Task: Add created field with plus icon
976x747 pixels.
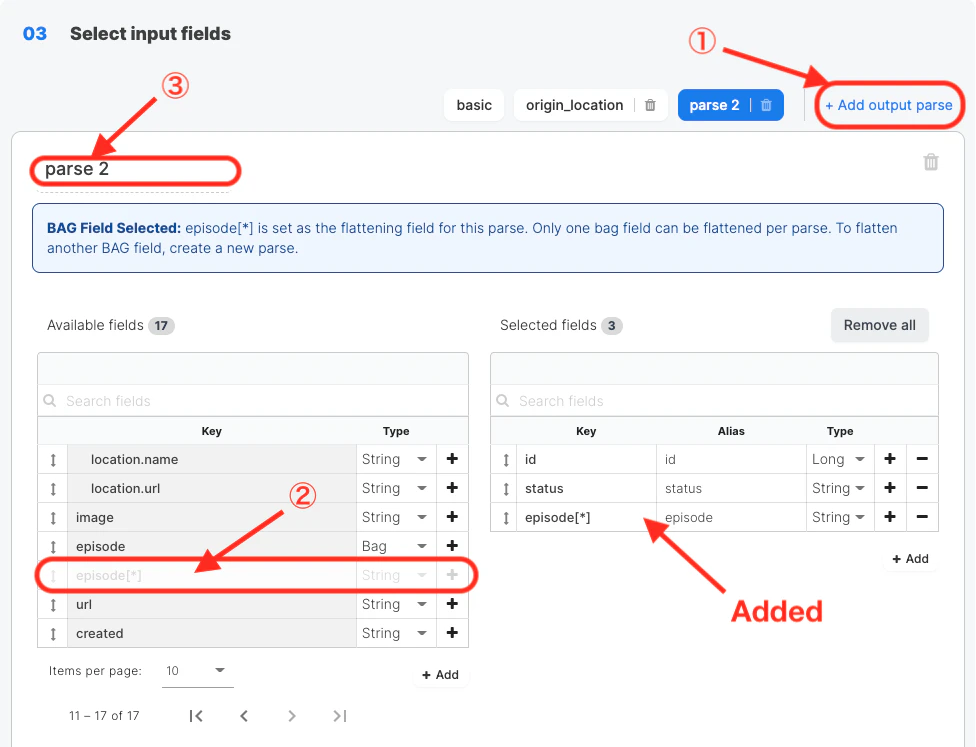Action: (x=453, y=632)
